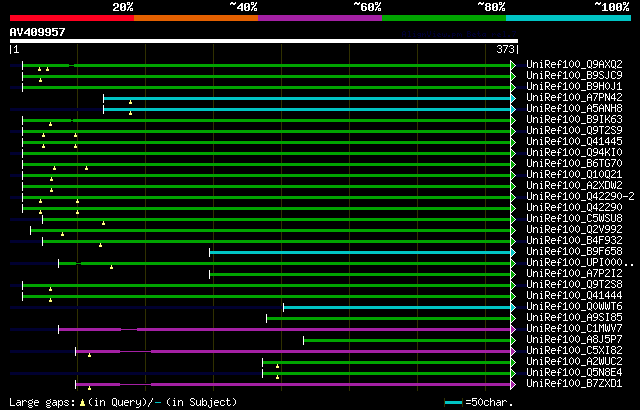Image resolution: width=640 pixels, height=410 pixels.
Task: Select the UniRef100_A9SI85 label
Action: coord(574,318)
